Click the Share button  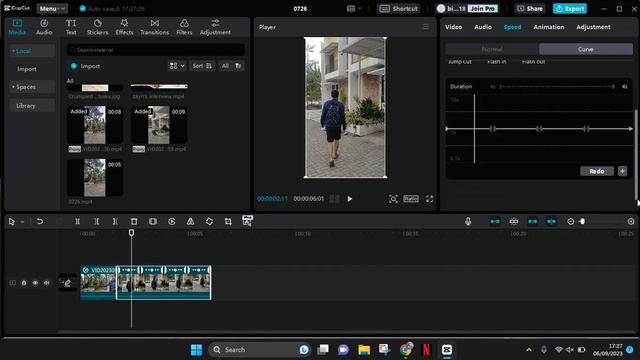pos(530,9)
